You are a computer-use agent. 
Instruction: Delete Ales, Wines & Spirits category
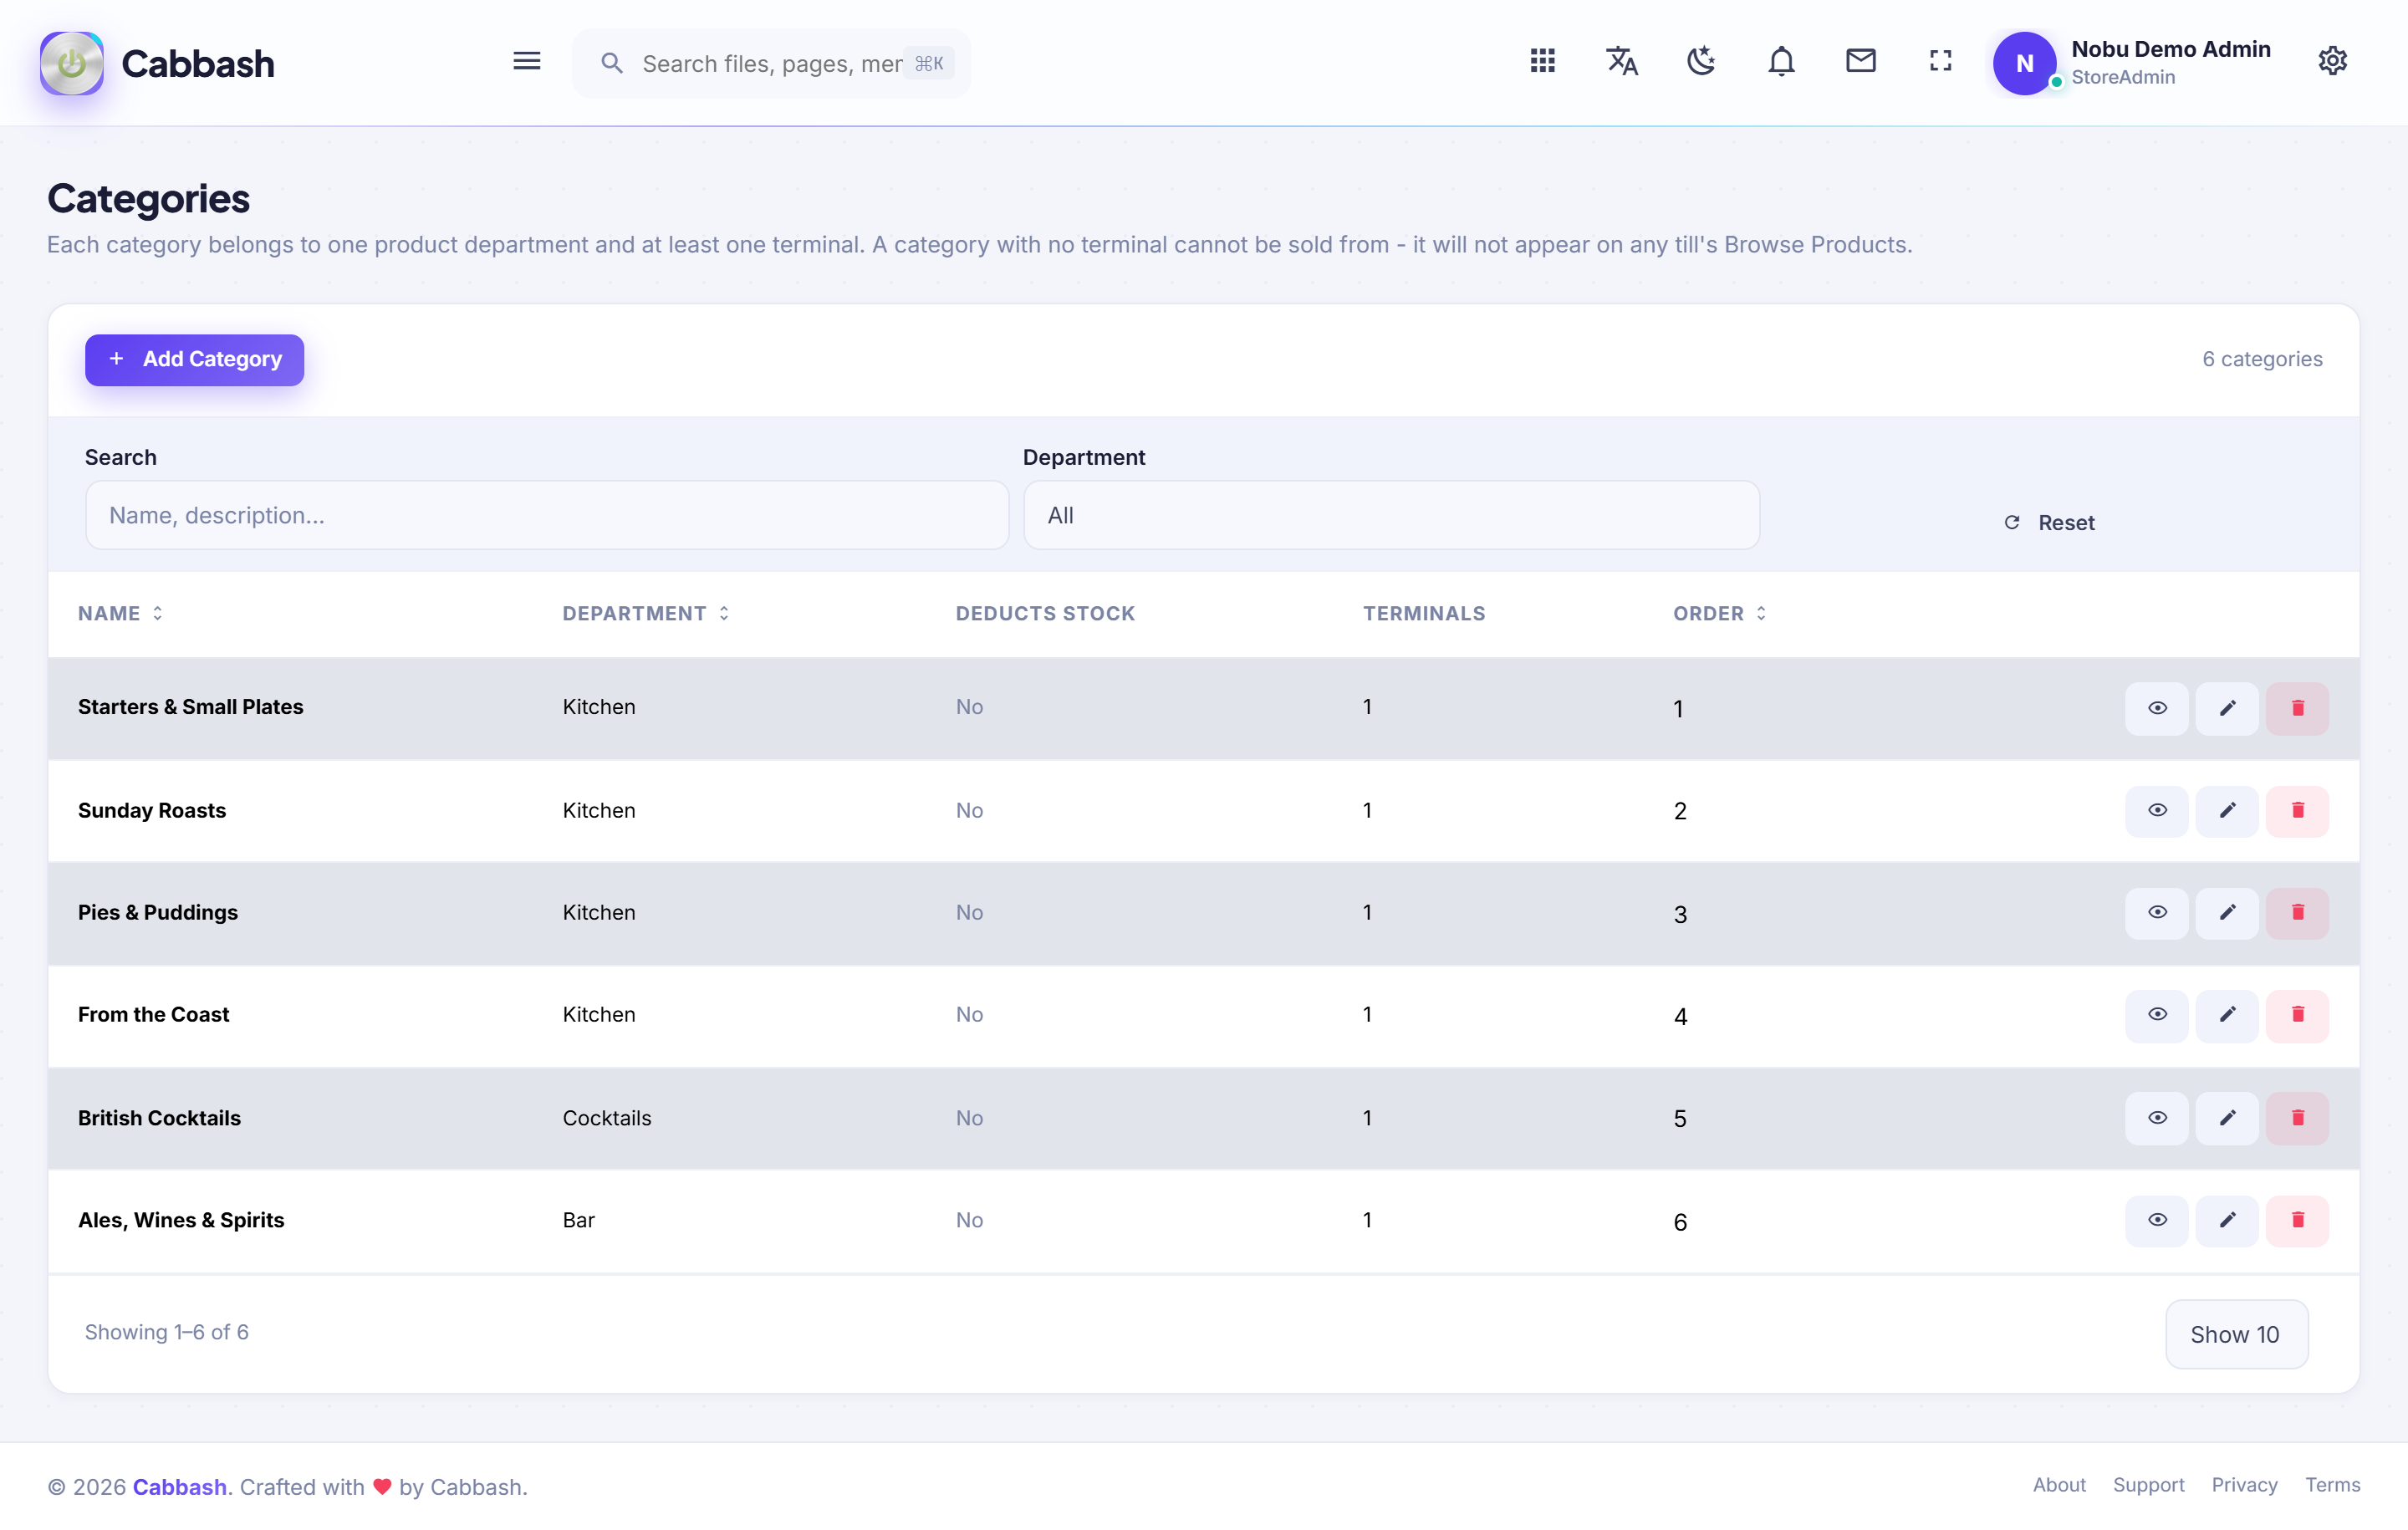pyautogui.click(x=2297, y=1220)
